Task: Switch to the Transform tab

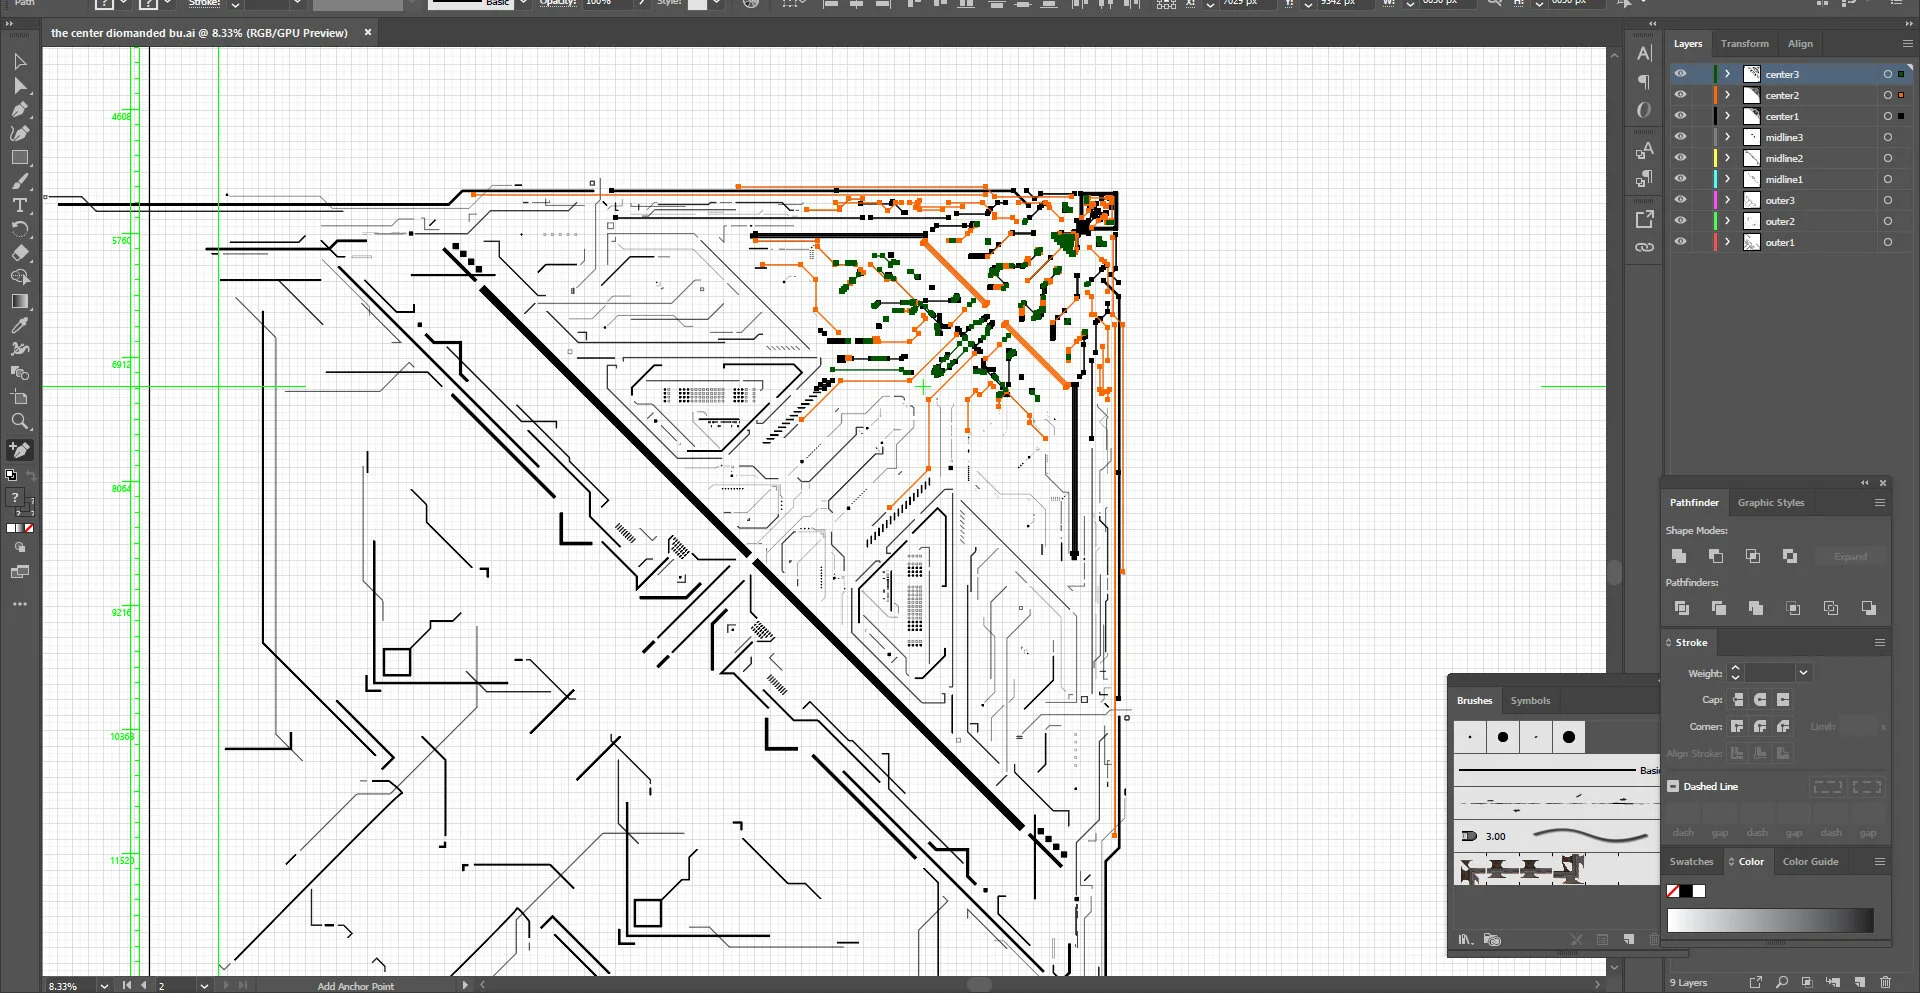Action: pyautogui.click(x=1744, y=44)
